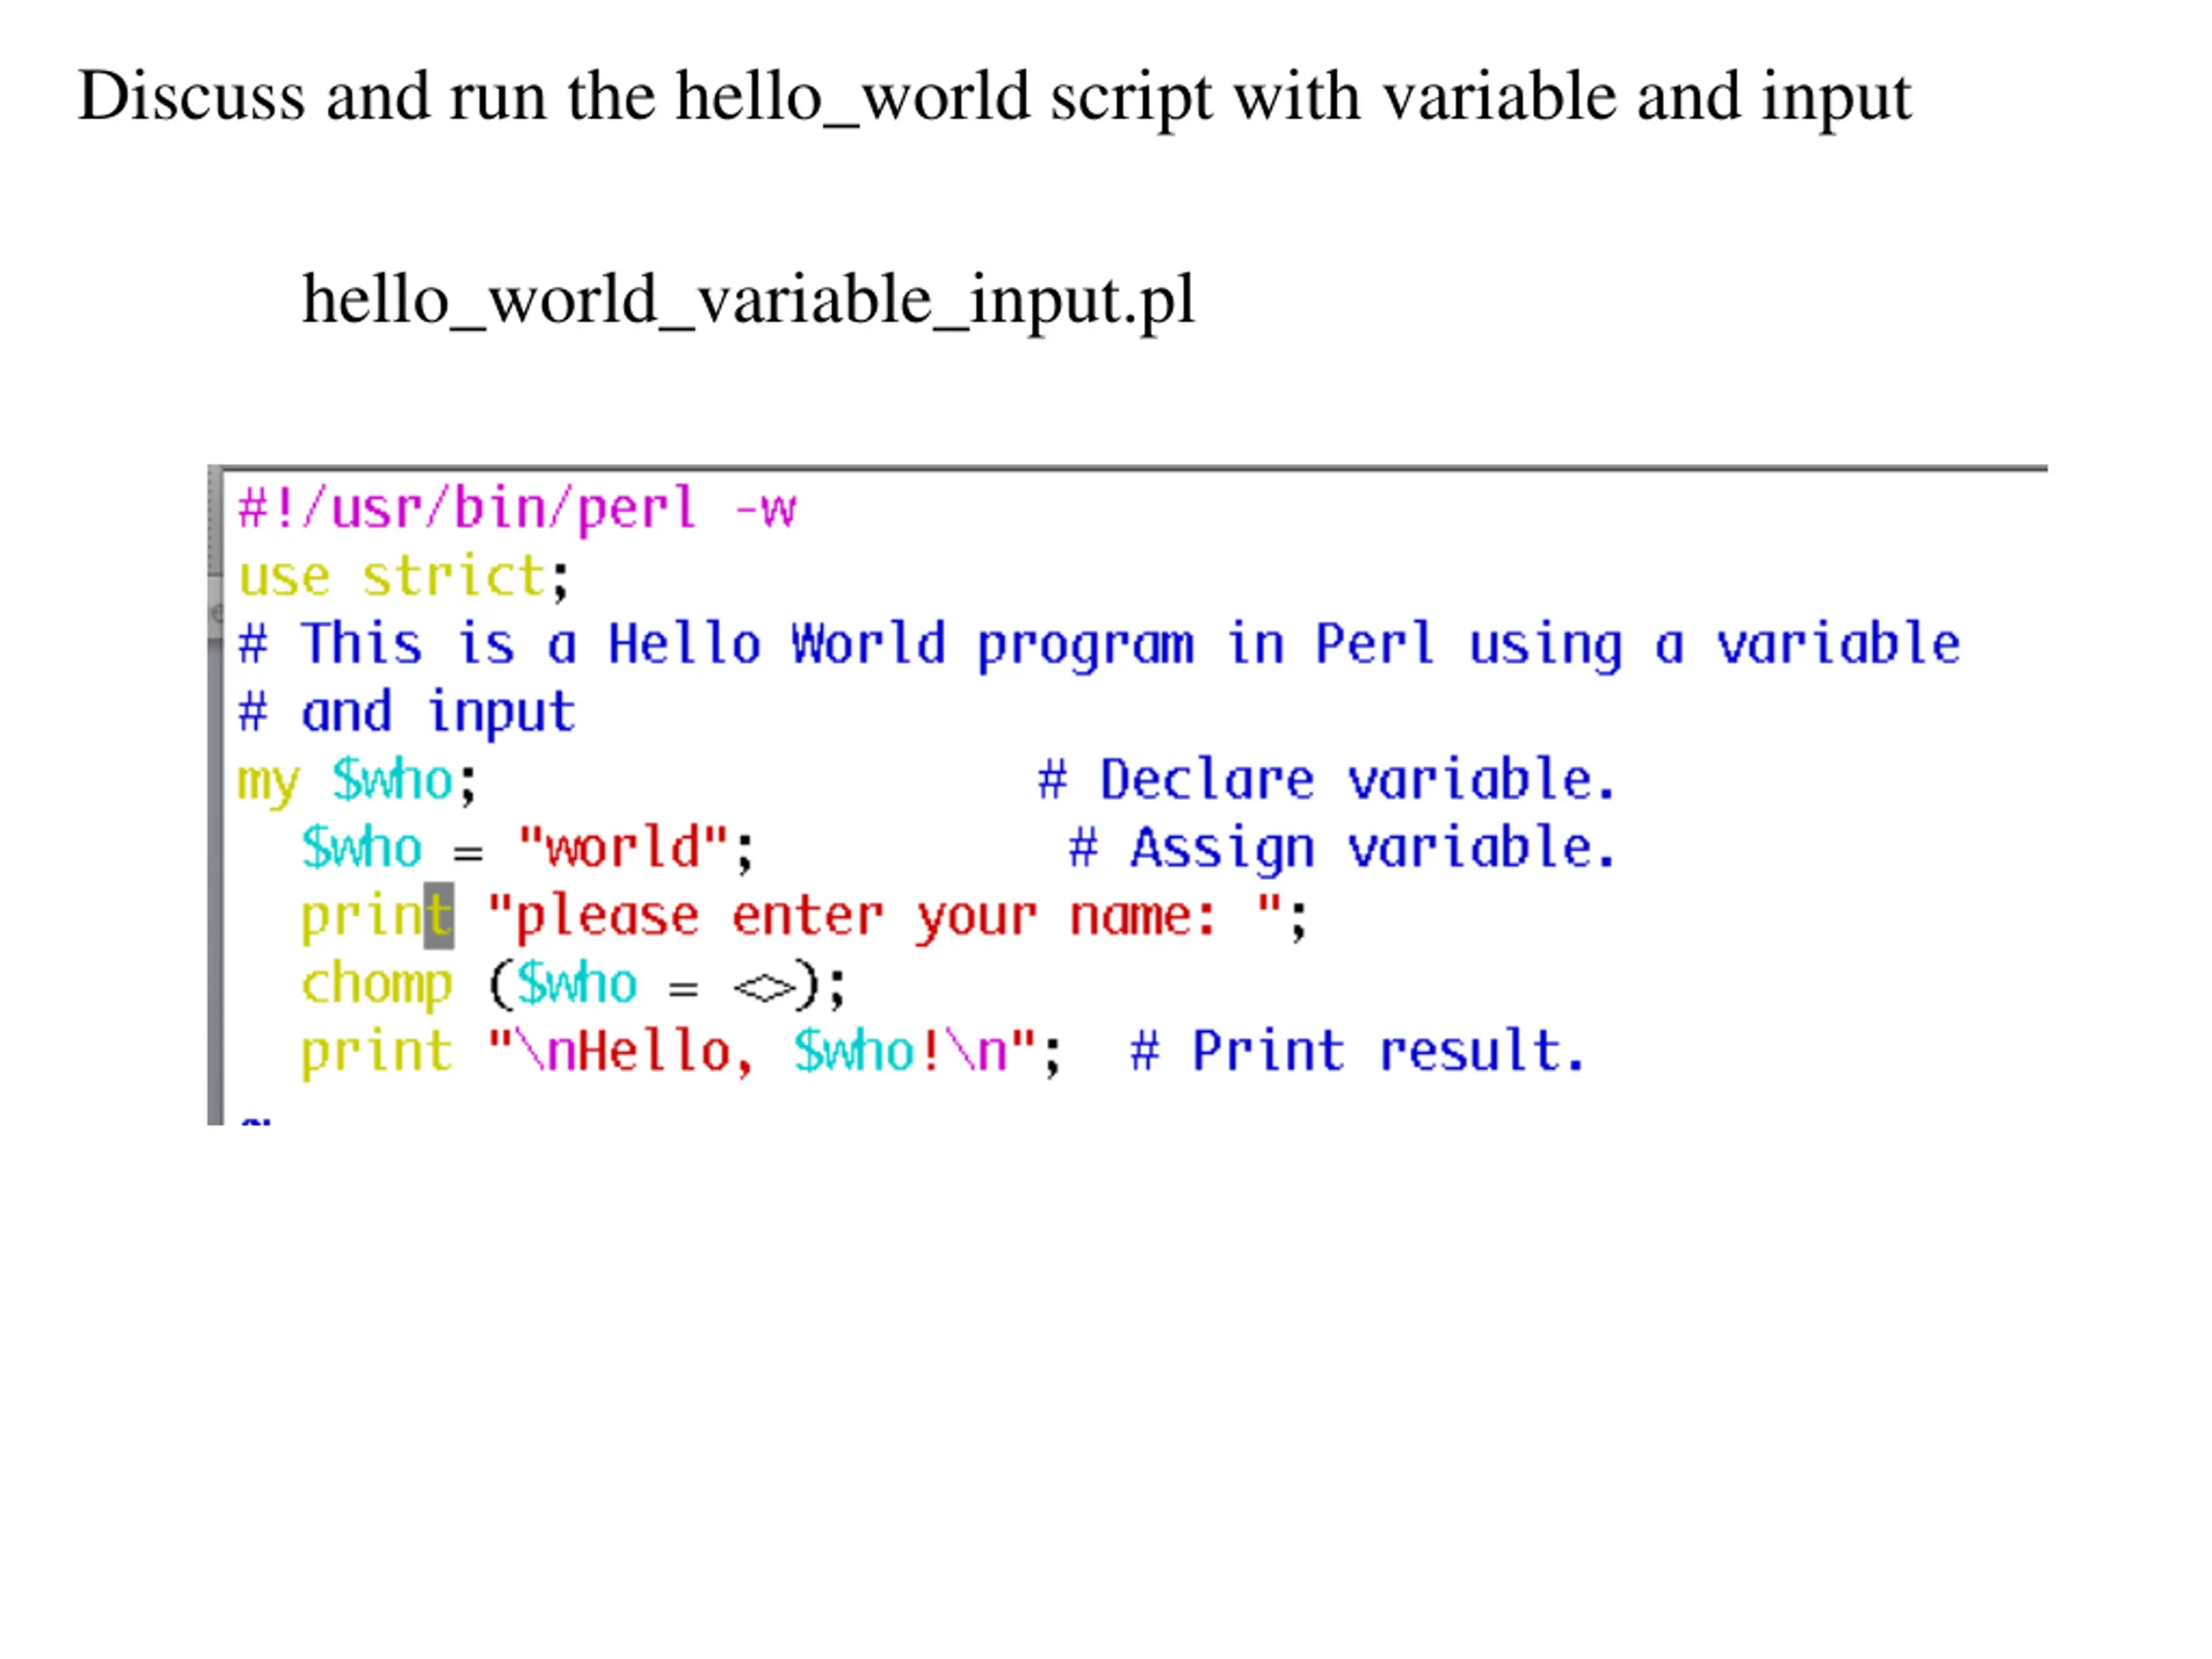
Task: Click the comment '# Declare variable.'
Action: [1326, 780]
